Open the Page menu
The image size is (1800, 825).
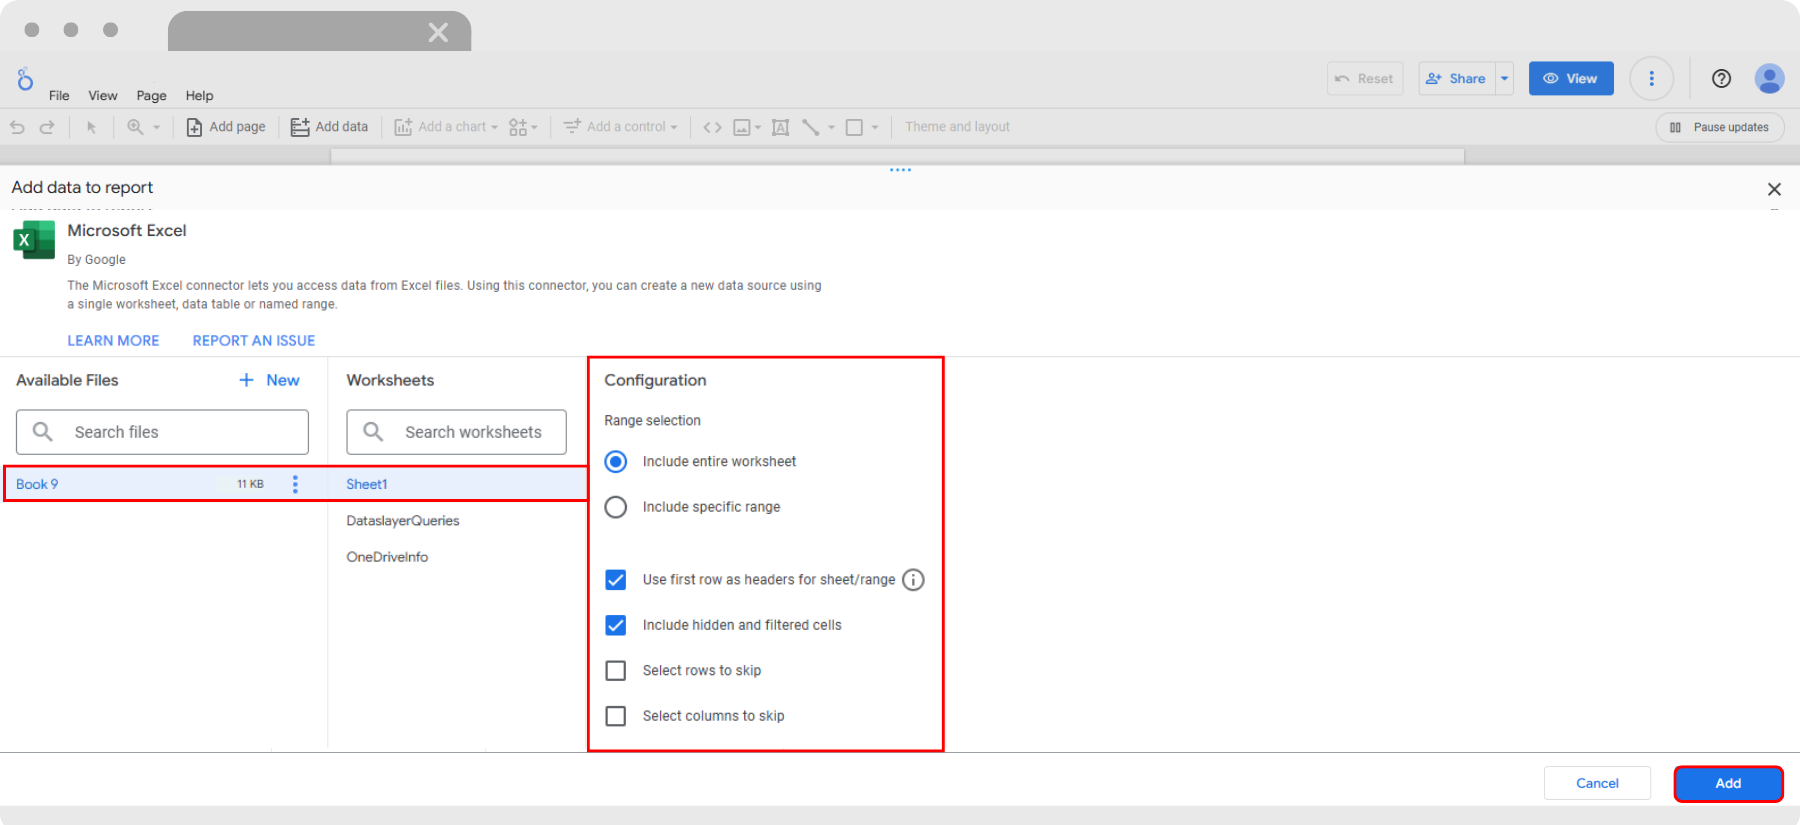(x=151, y=96)
